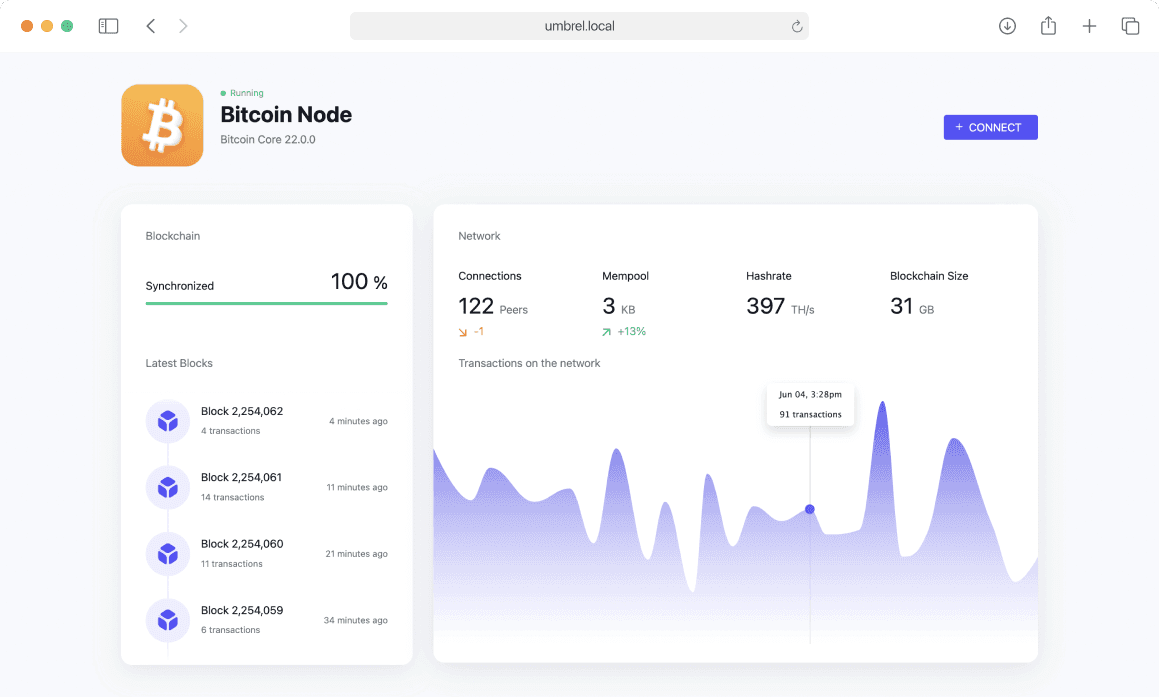Click the '14 transactions' label
The width and height of the screenshot is (1159, 697).
(x=232, y=497)
